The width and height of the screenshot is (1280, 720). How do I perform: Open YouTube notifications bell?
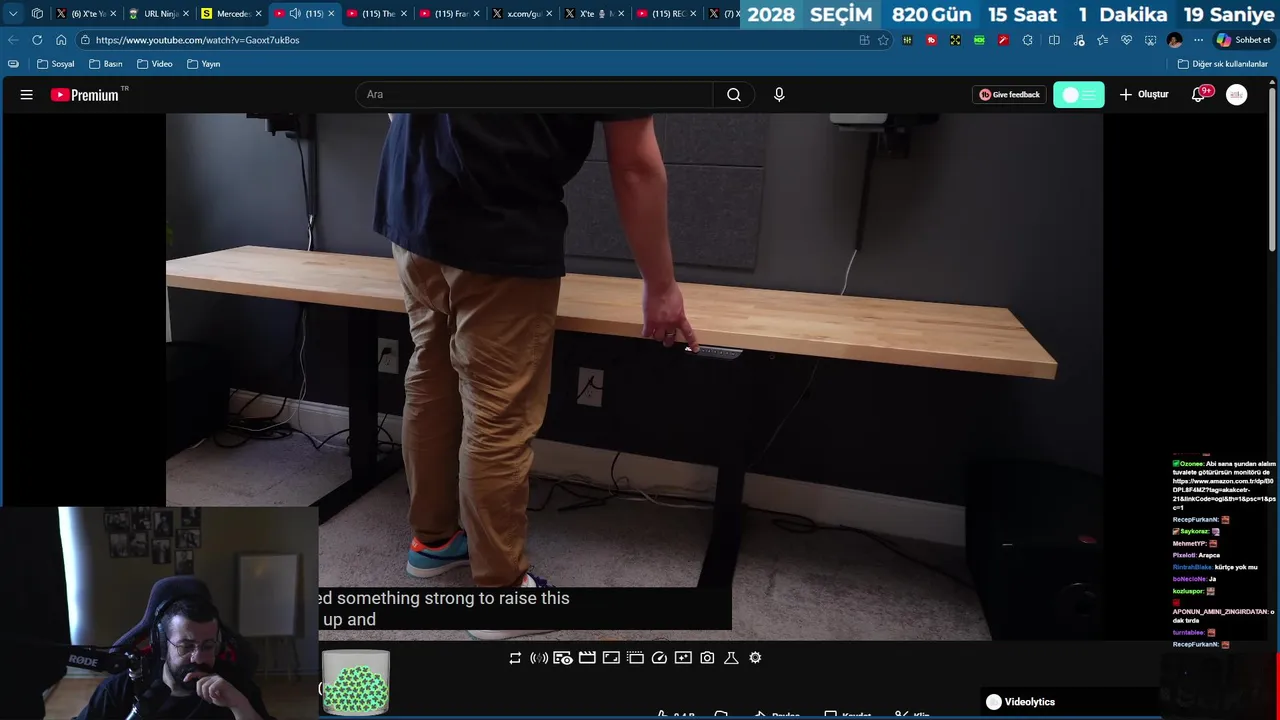[x=1199, y=95]
